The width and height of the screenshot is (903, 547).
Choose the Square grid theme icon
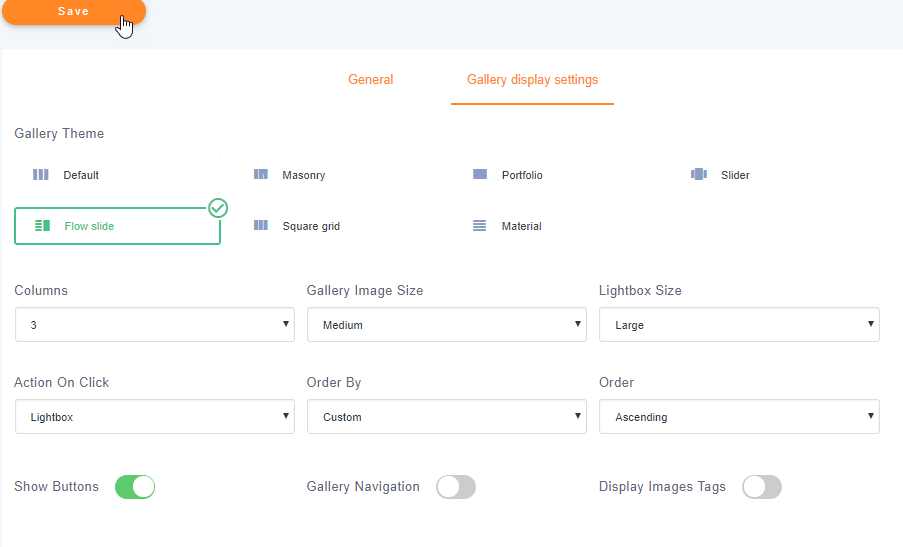[261, 226]
